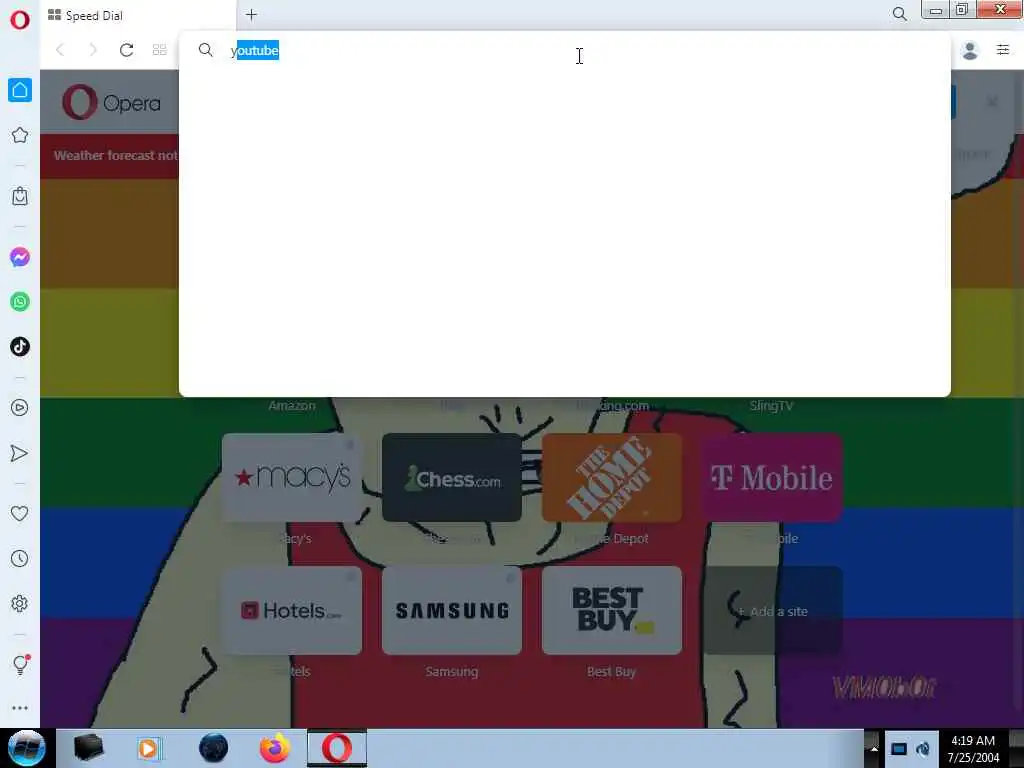
Task: Select the Speed Dial tab
Action: click(x=138, y=15)
